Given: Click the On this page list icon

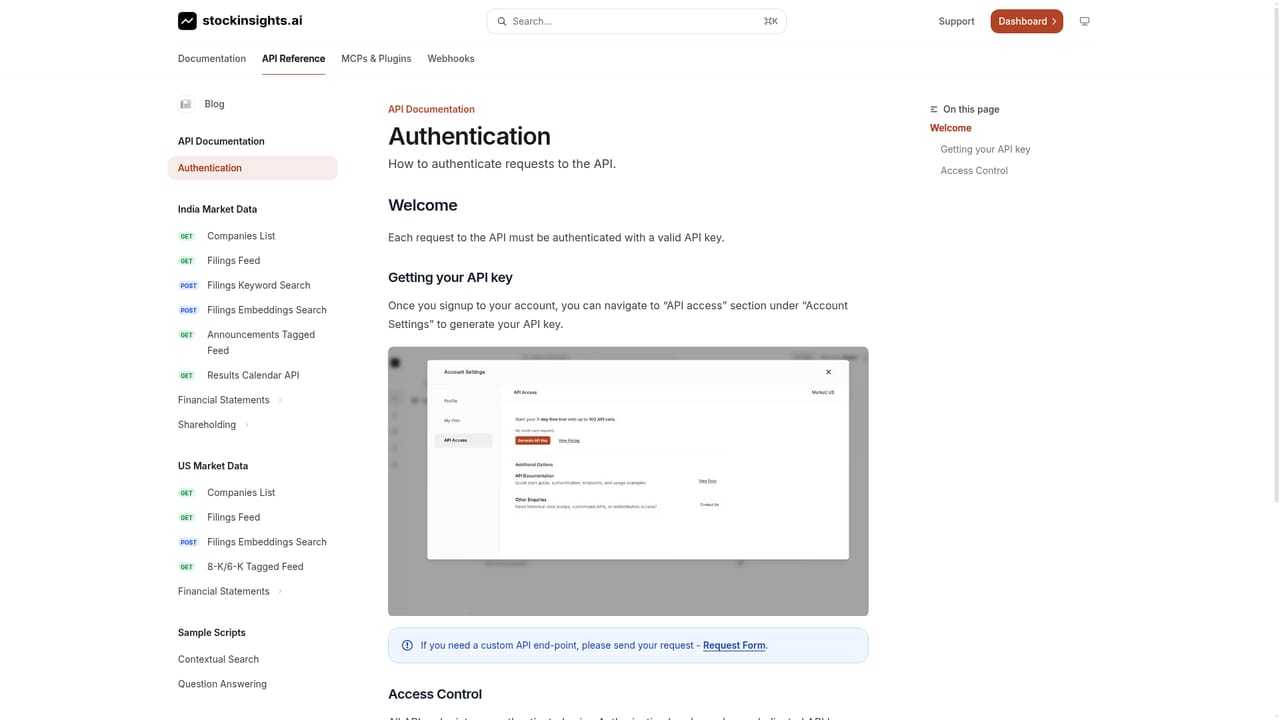Looking at the screenshot, I should (x=934, y=109).
